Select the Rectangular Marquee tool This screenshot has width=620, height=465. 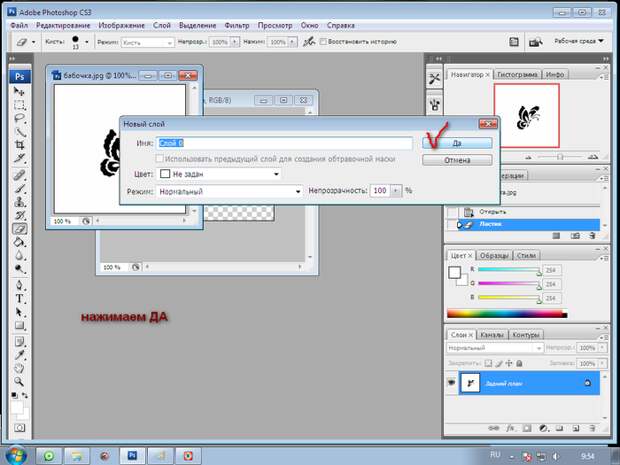19,105
